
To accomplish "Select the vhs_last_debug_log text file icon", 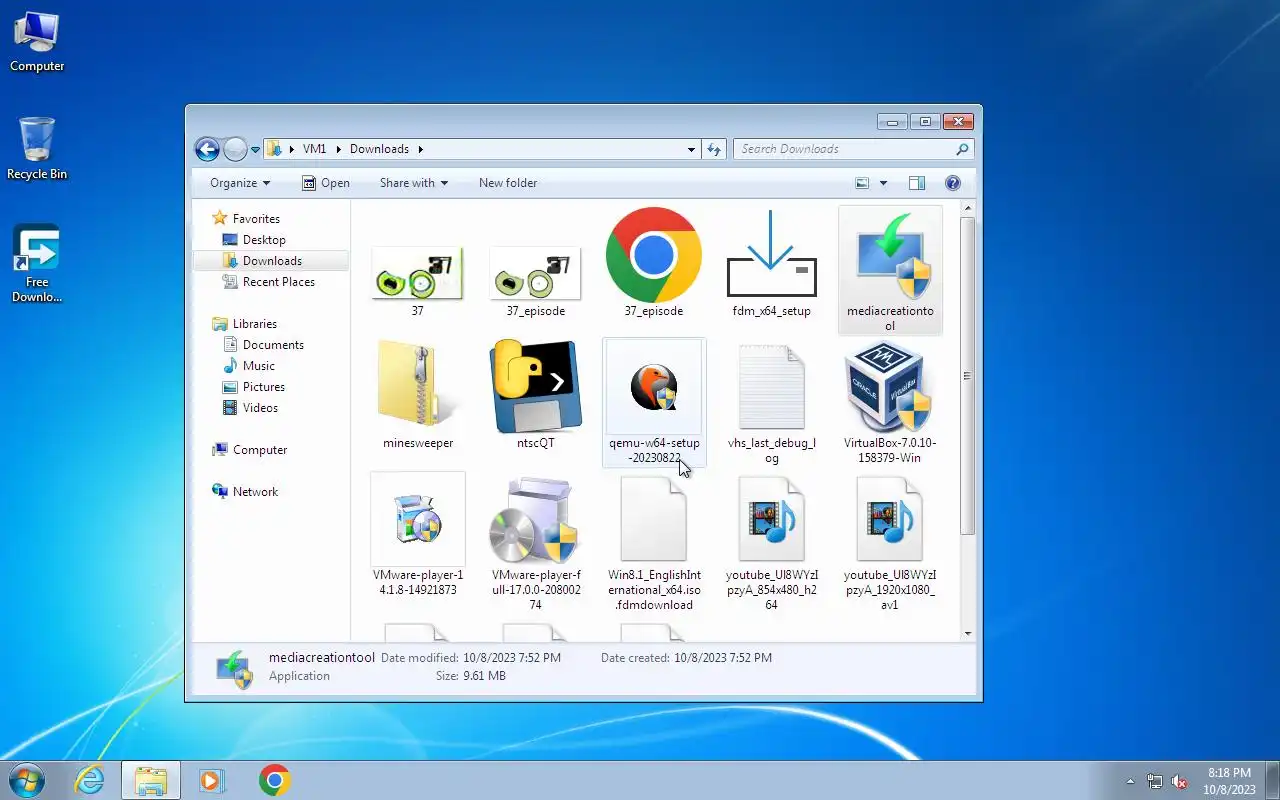I will coord(771,387).
